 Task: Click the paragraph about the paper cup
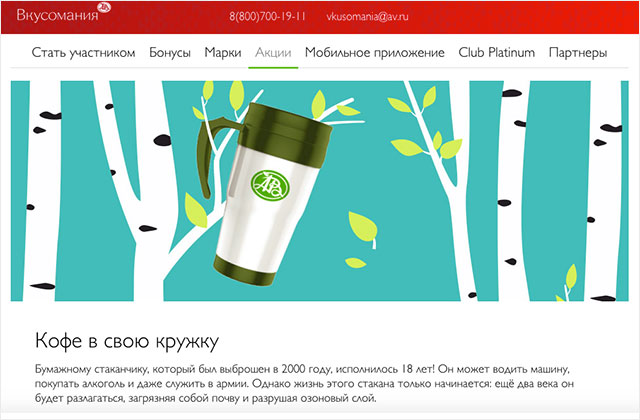click(x=304, y=384)
